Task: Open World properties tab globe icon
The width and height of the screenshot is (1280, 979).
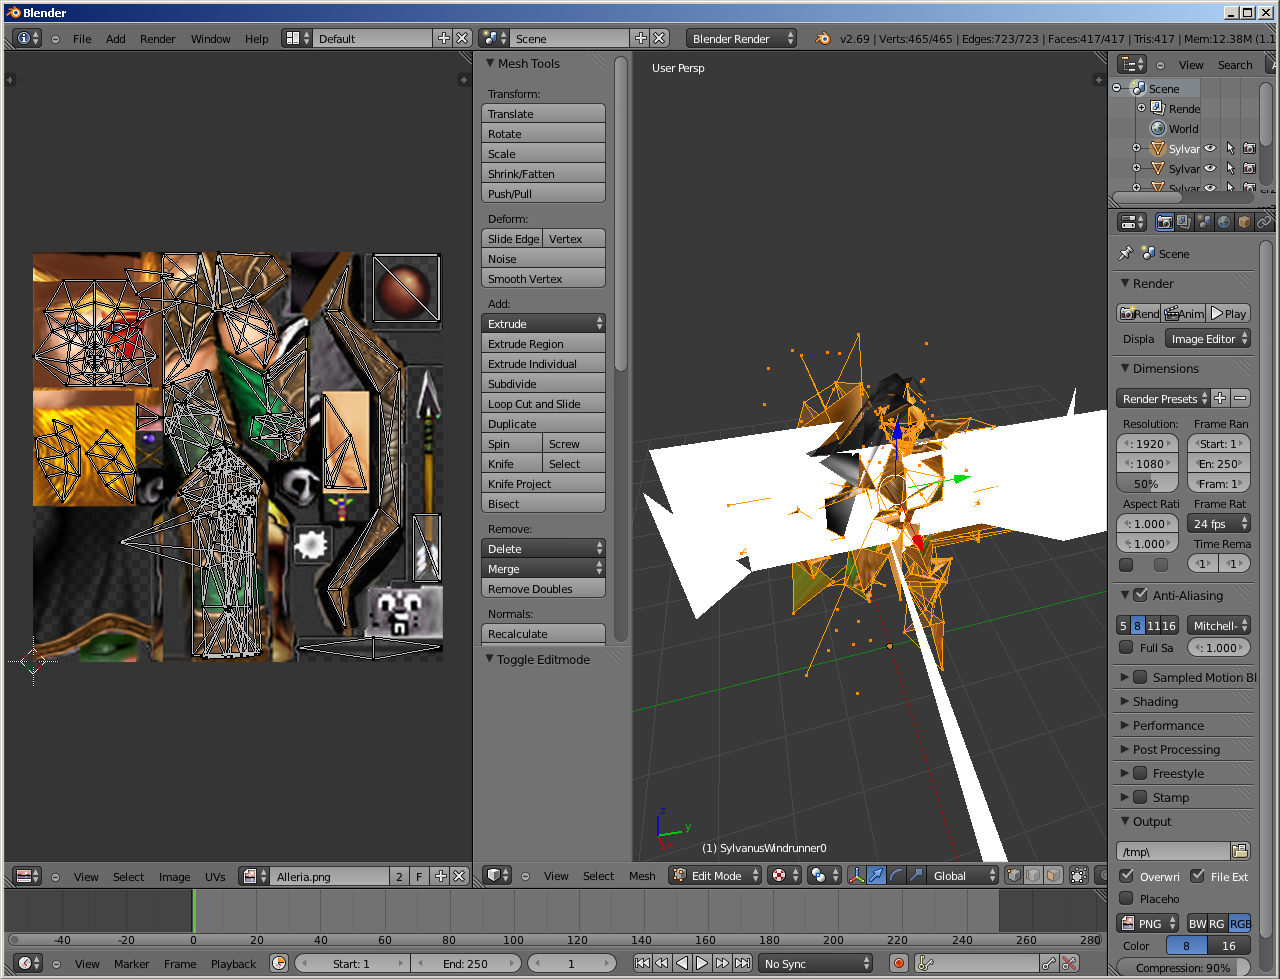Action: [1224, 222]
